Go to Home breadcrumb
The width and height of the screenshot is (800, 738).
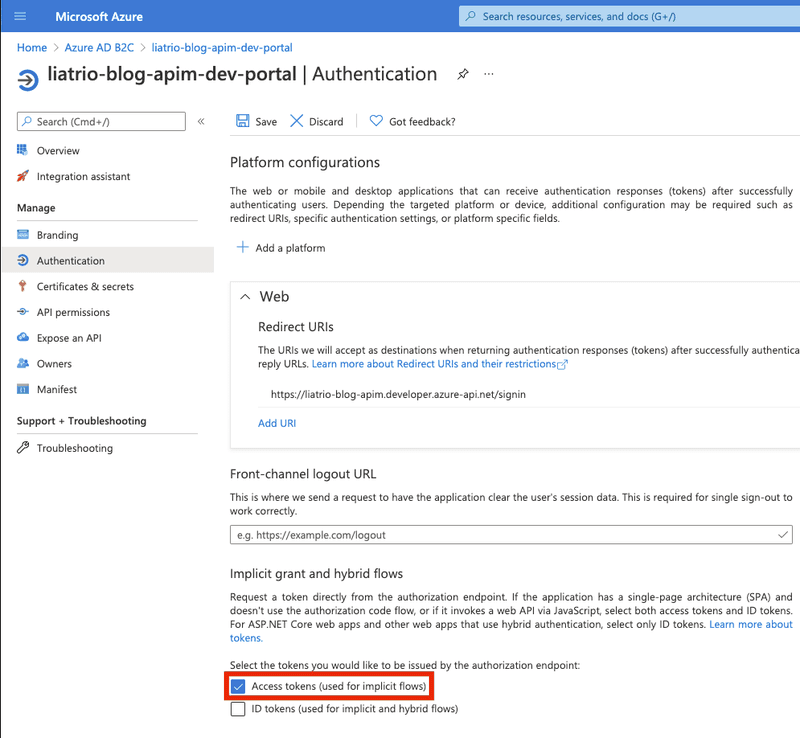32,47
